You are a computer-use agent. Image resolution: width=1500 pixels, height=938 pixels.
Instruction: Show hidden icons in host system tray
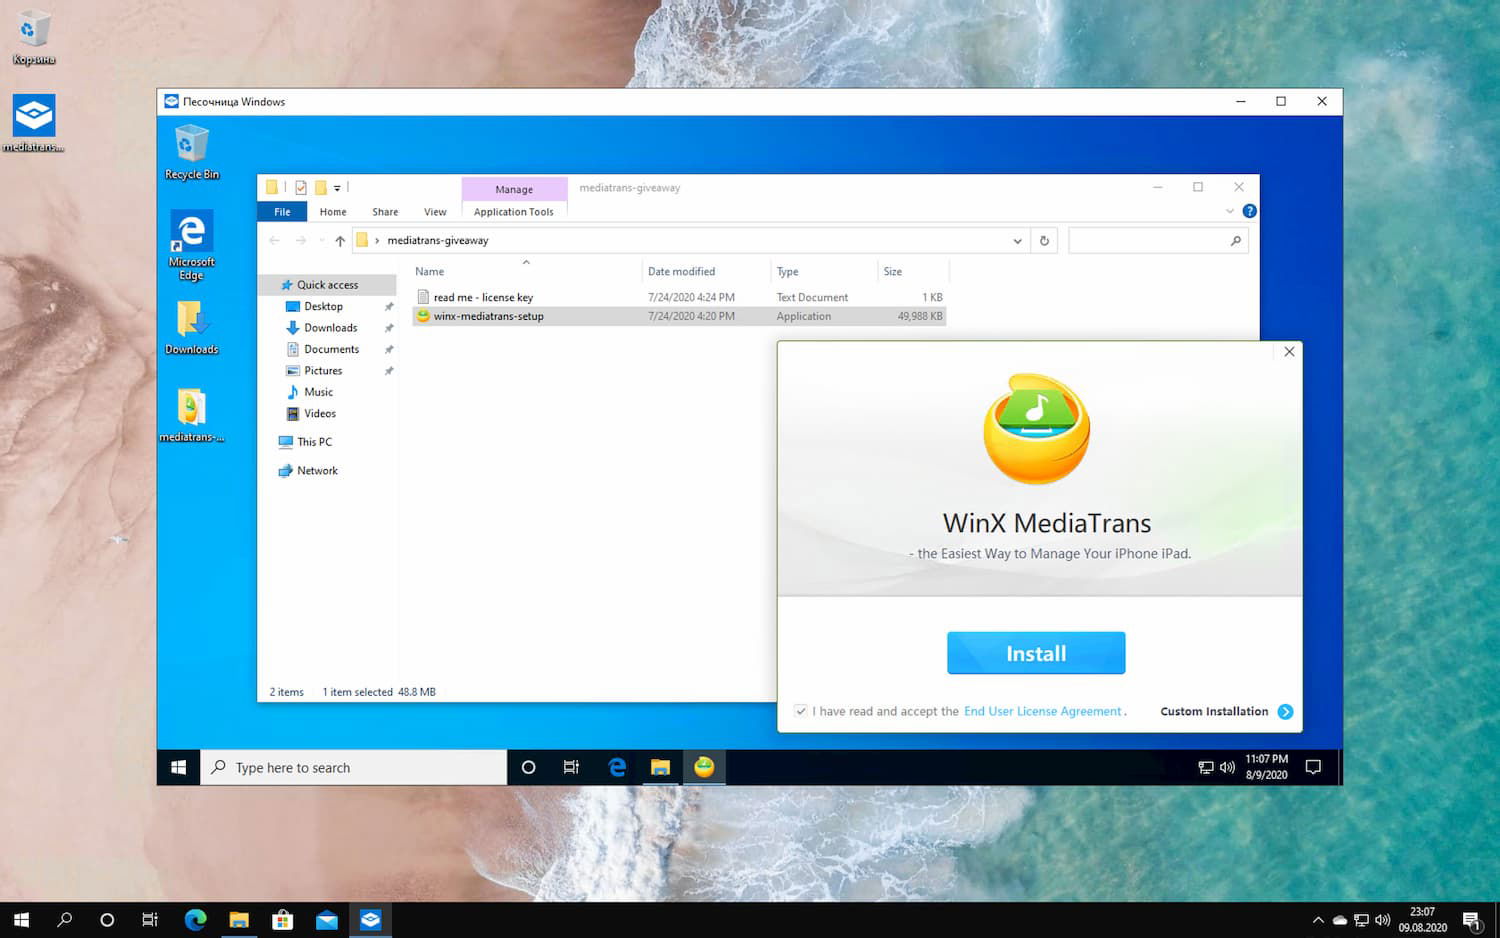(x=1318, y=920)
